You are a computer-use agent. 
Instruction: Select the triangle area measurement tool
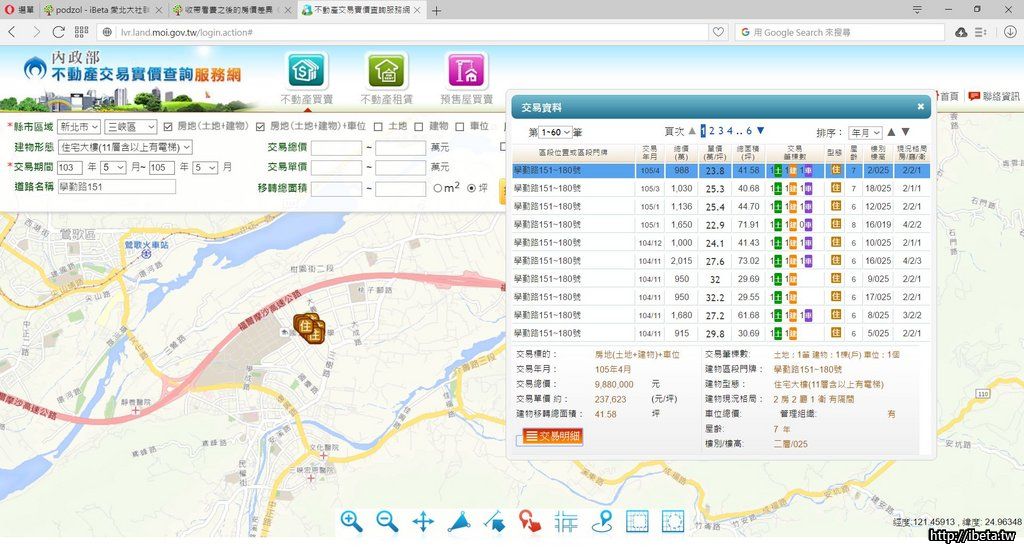(x=459, y=520)
